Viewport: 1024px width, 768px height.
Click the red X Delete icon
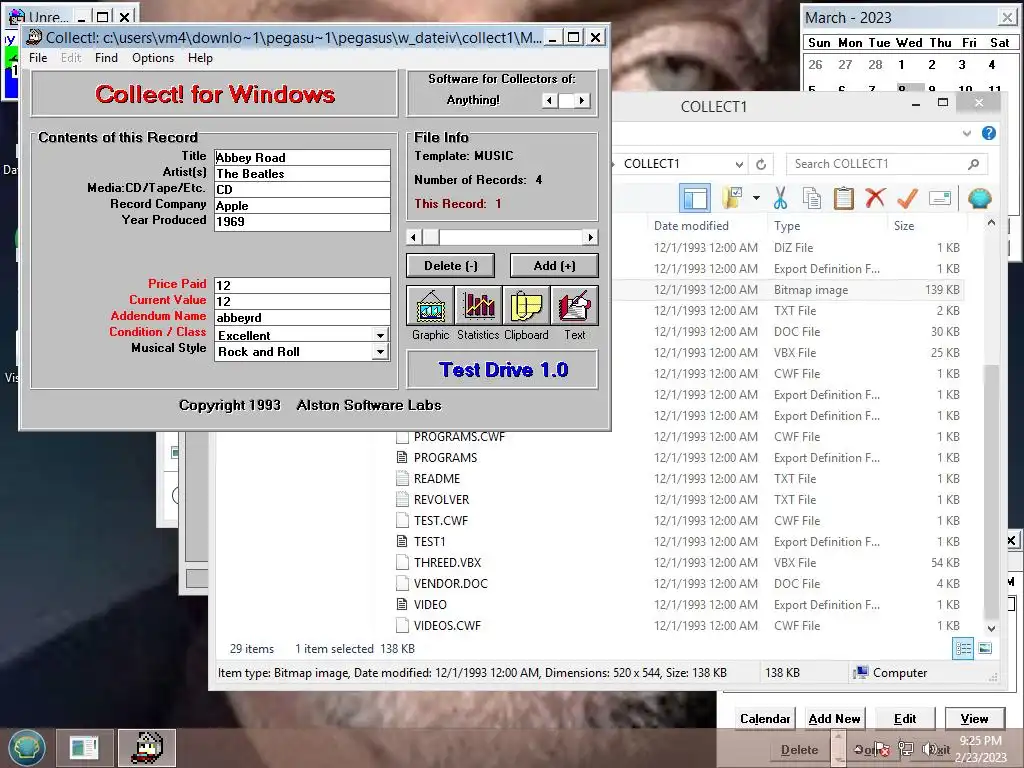click(x=875, y=198)
